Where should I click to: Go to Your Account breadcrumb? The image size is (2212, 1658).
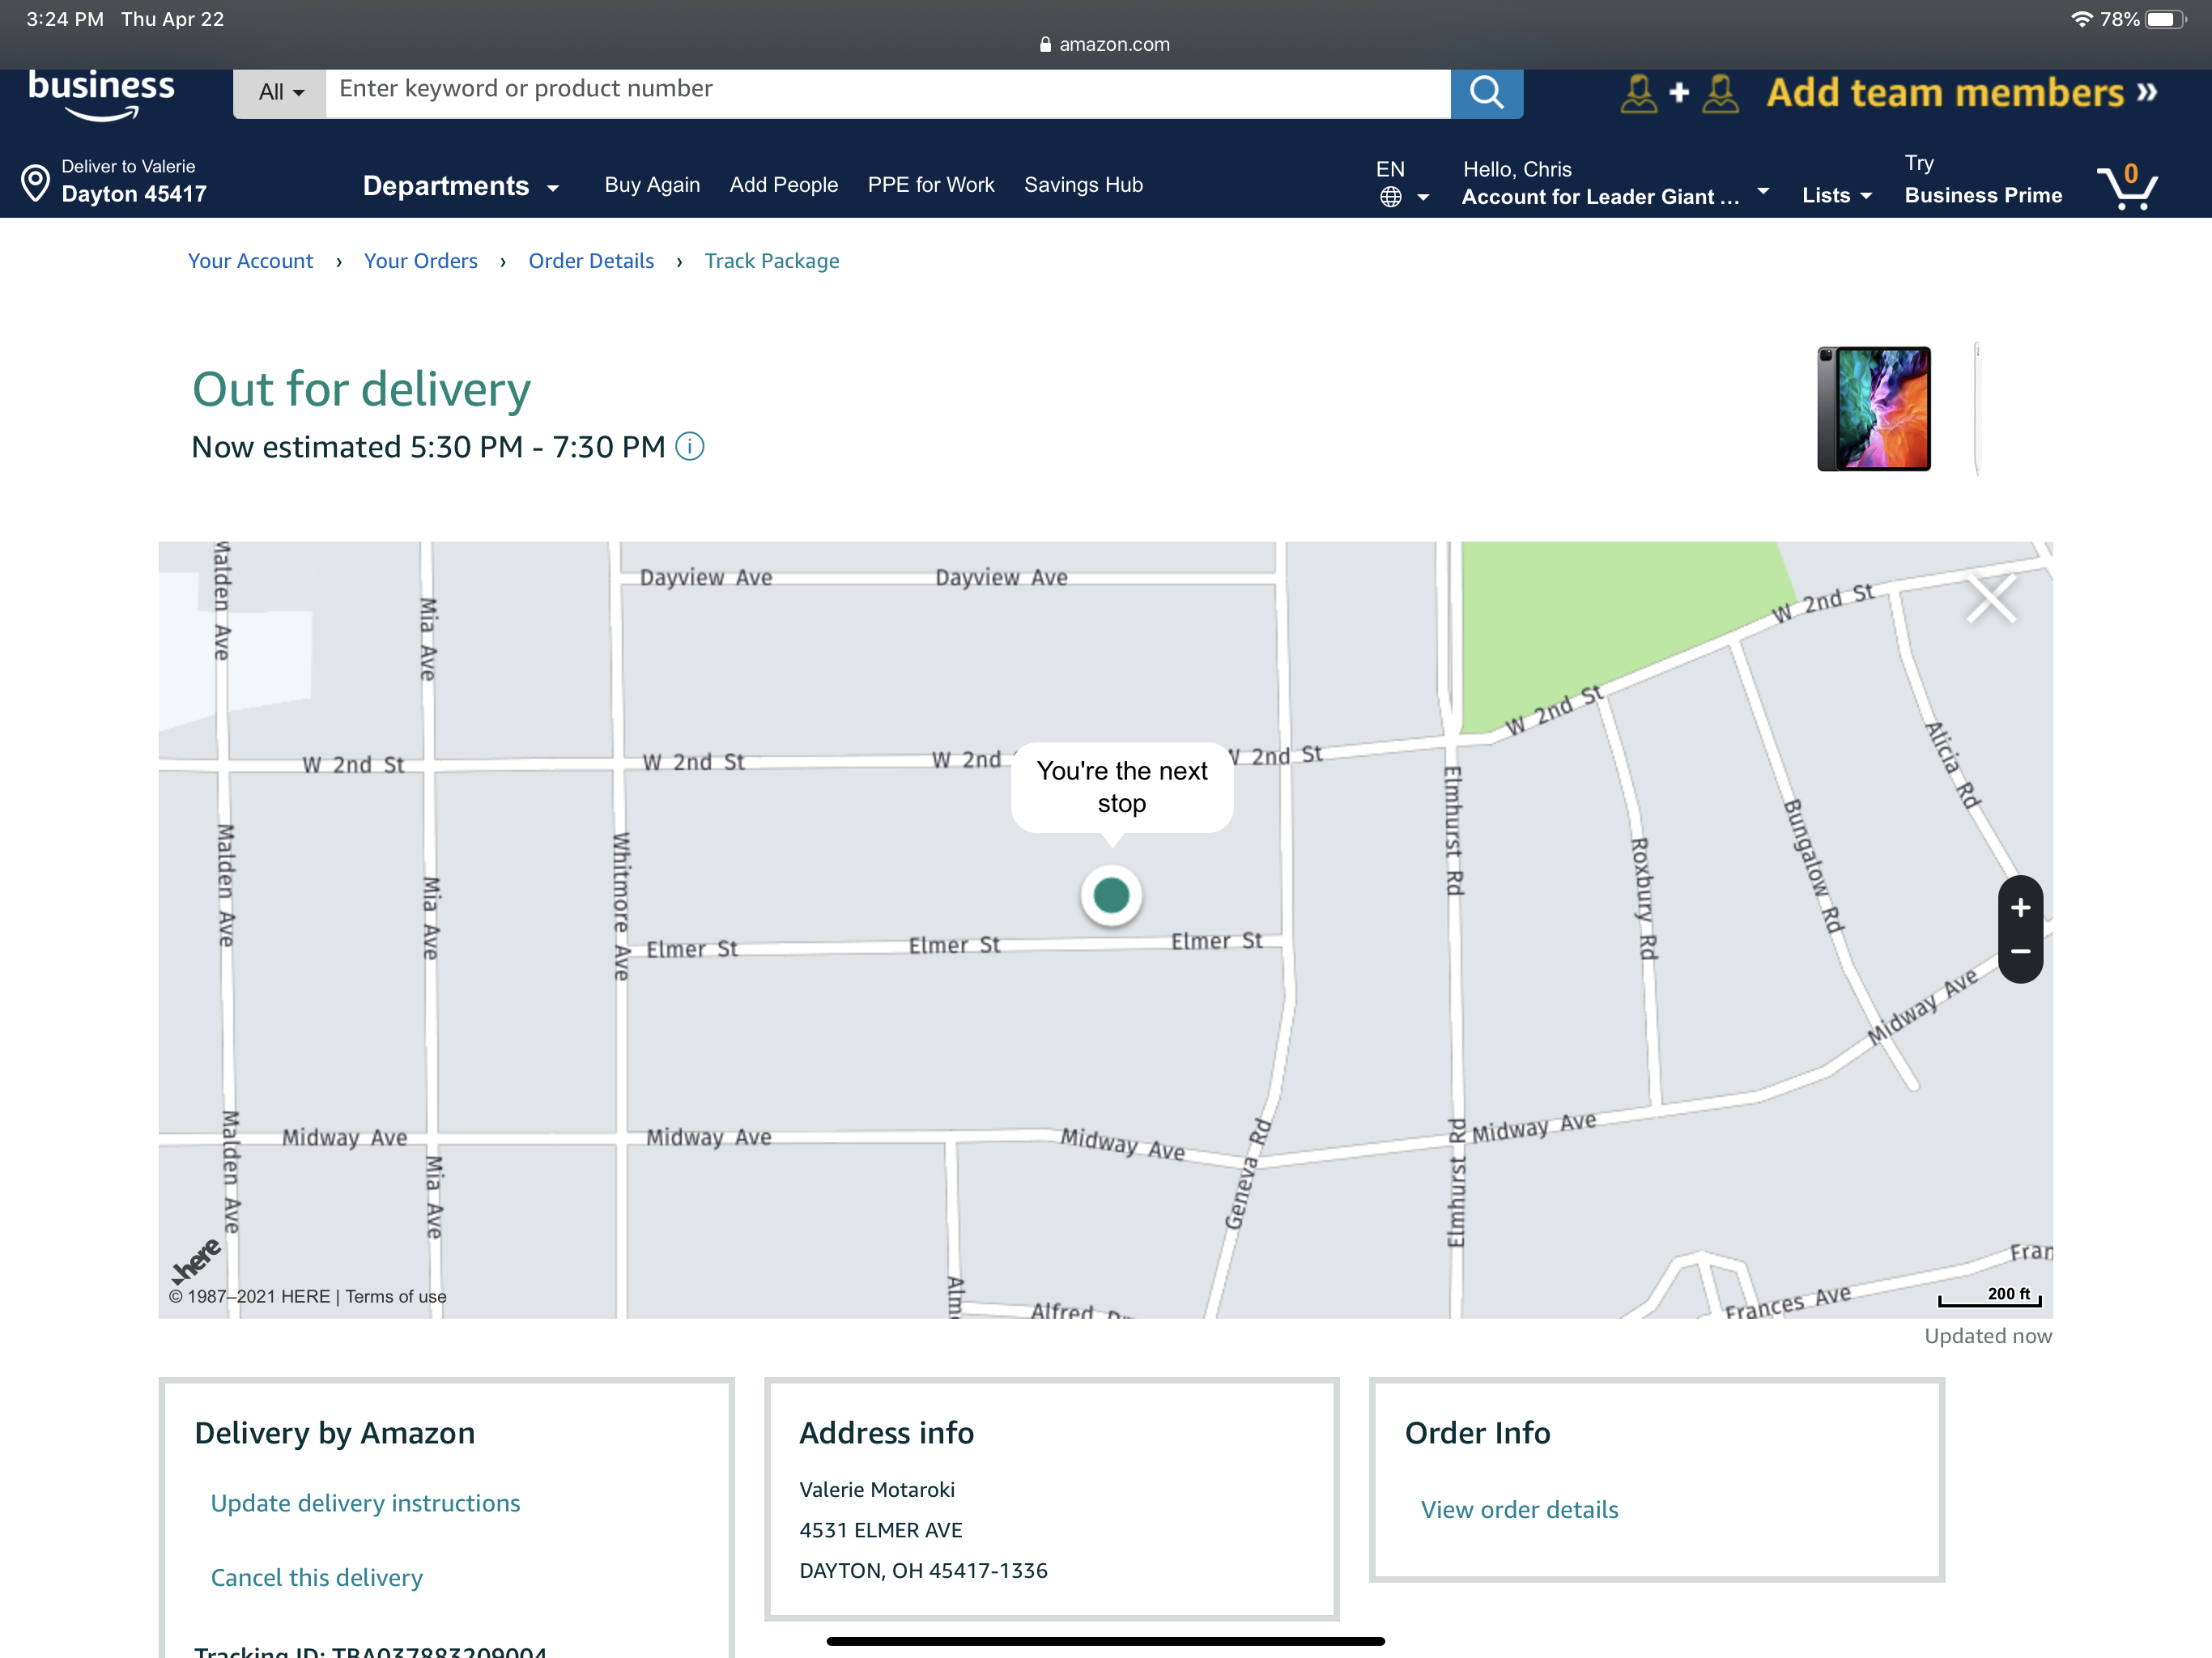tap(250, 261)
